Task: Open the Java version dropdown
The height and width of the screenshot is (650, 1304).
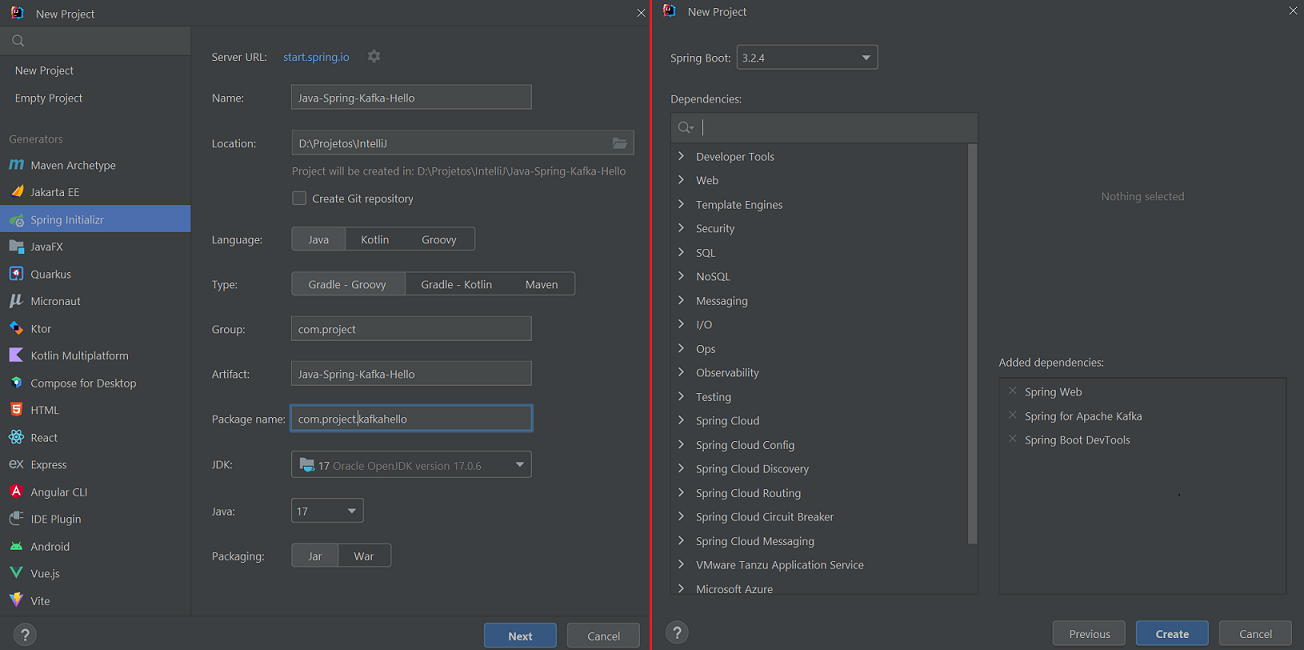Action: point(327,511)
